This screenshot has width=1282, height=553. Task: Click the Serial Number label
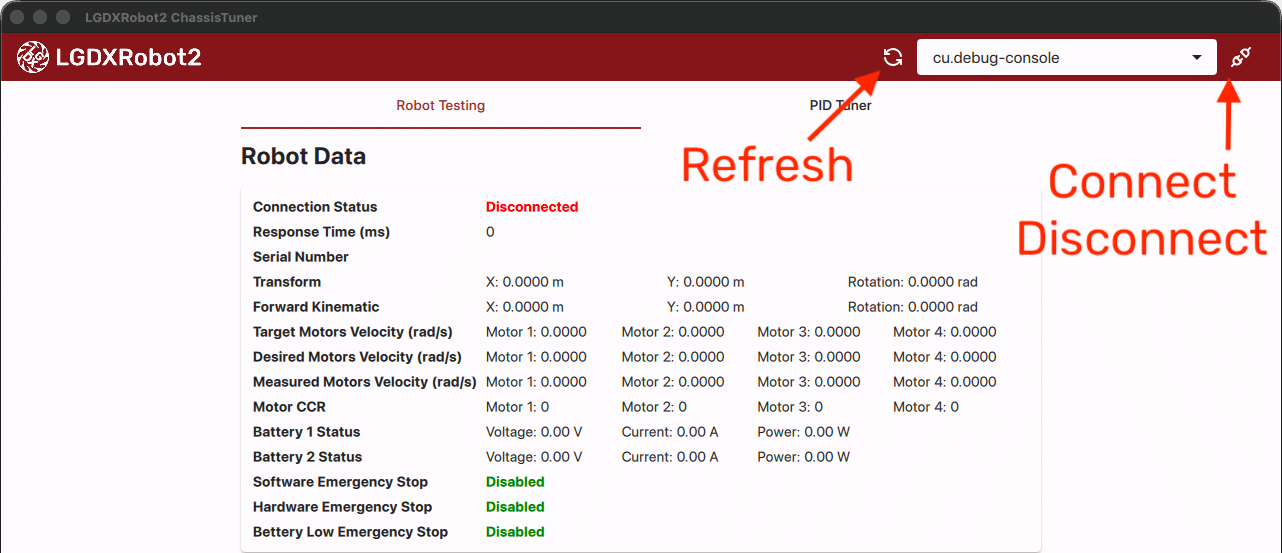coord(301,257)
